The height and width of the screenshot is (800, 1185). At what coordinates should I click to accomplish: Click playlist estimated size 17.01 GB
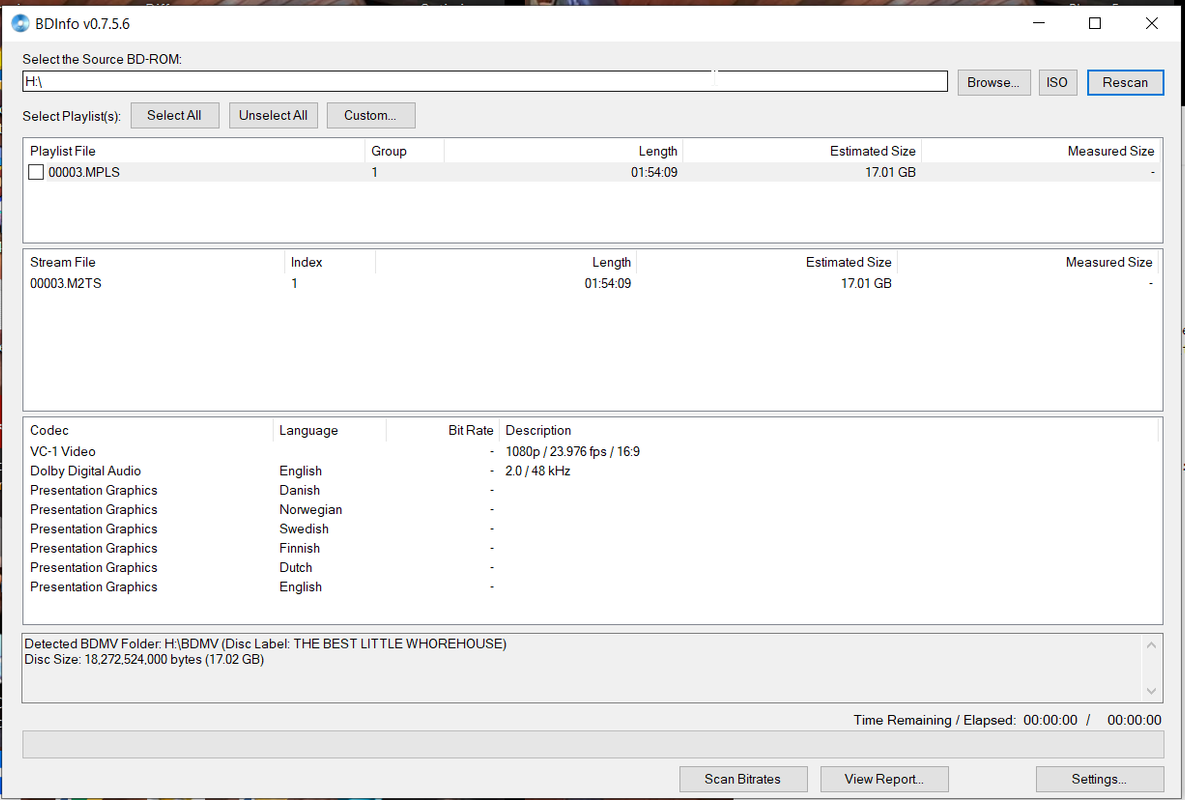point(890,172)
